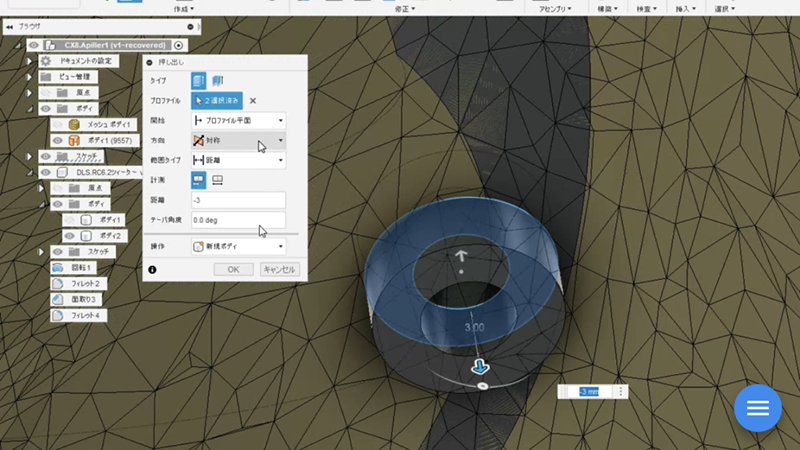Click the OK button in the dialog

point(233,269)
